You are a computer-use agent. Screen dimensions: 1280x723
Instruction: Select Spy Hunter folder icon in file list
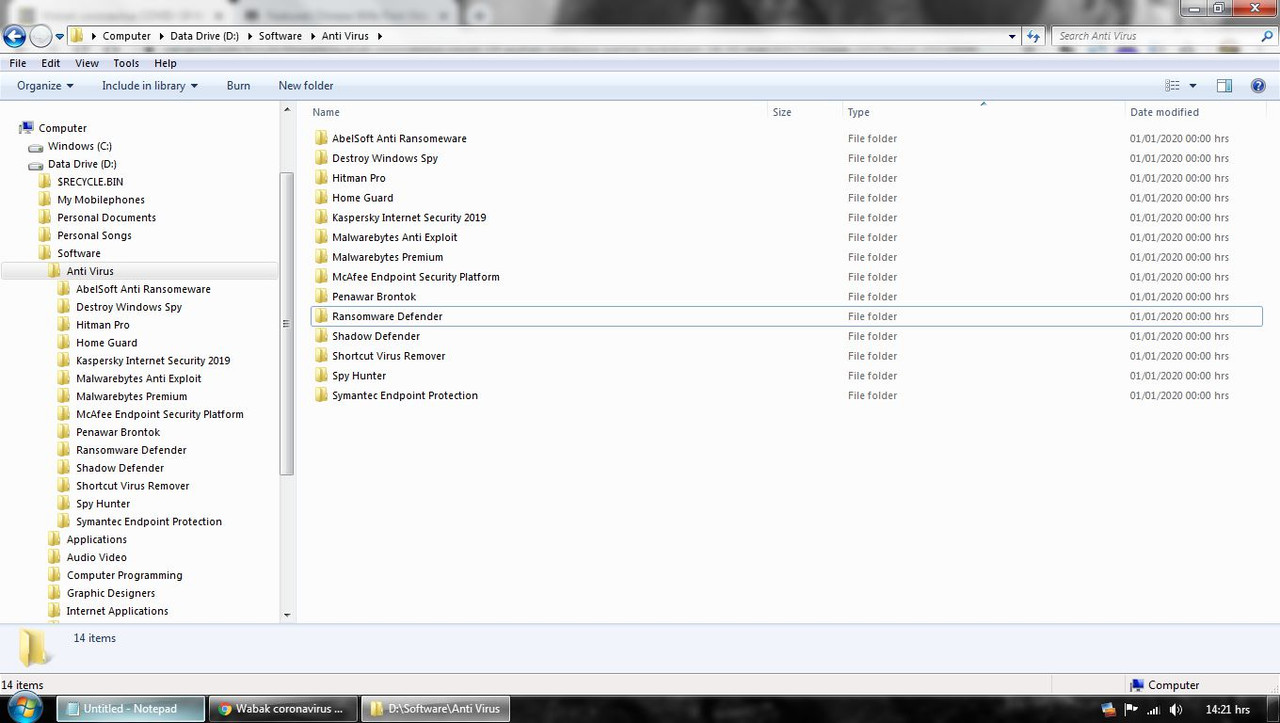pyautogui.click(x=321, y=376)
